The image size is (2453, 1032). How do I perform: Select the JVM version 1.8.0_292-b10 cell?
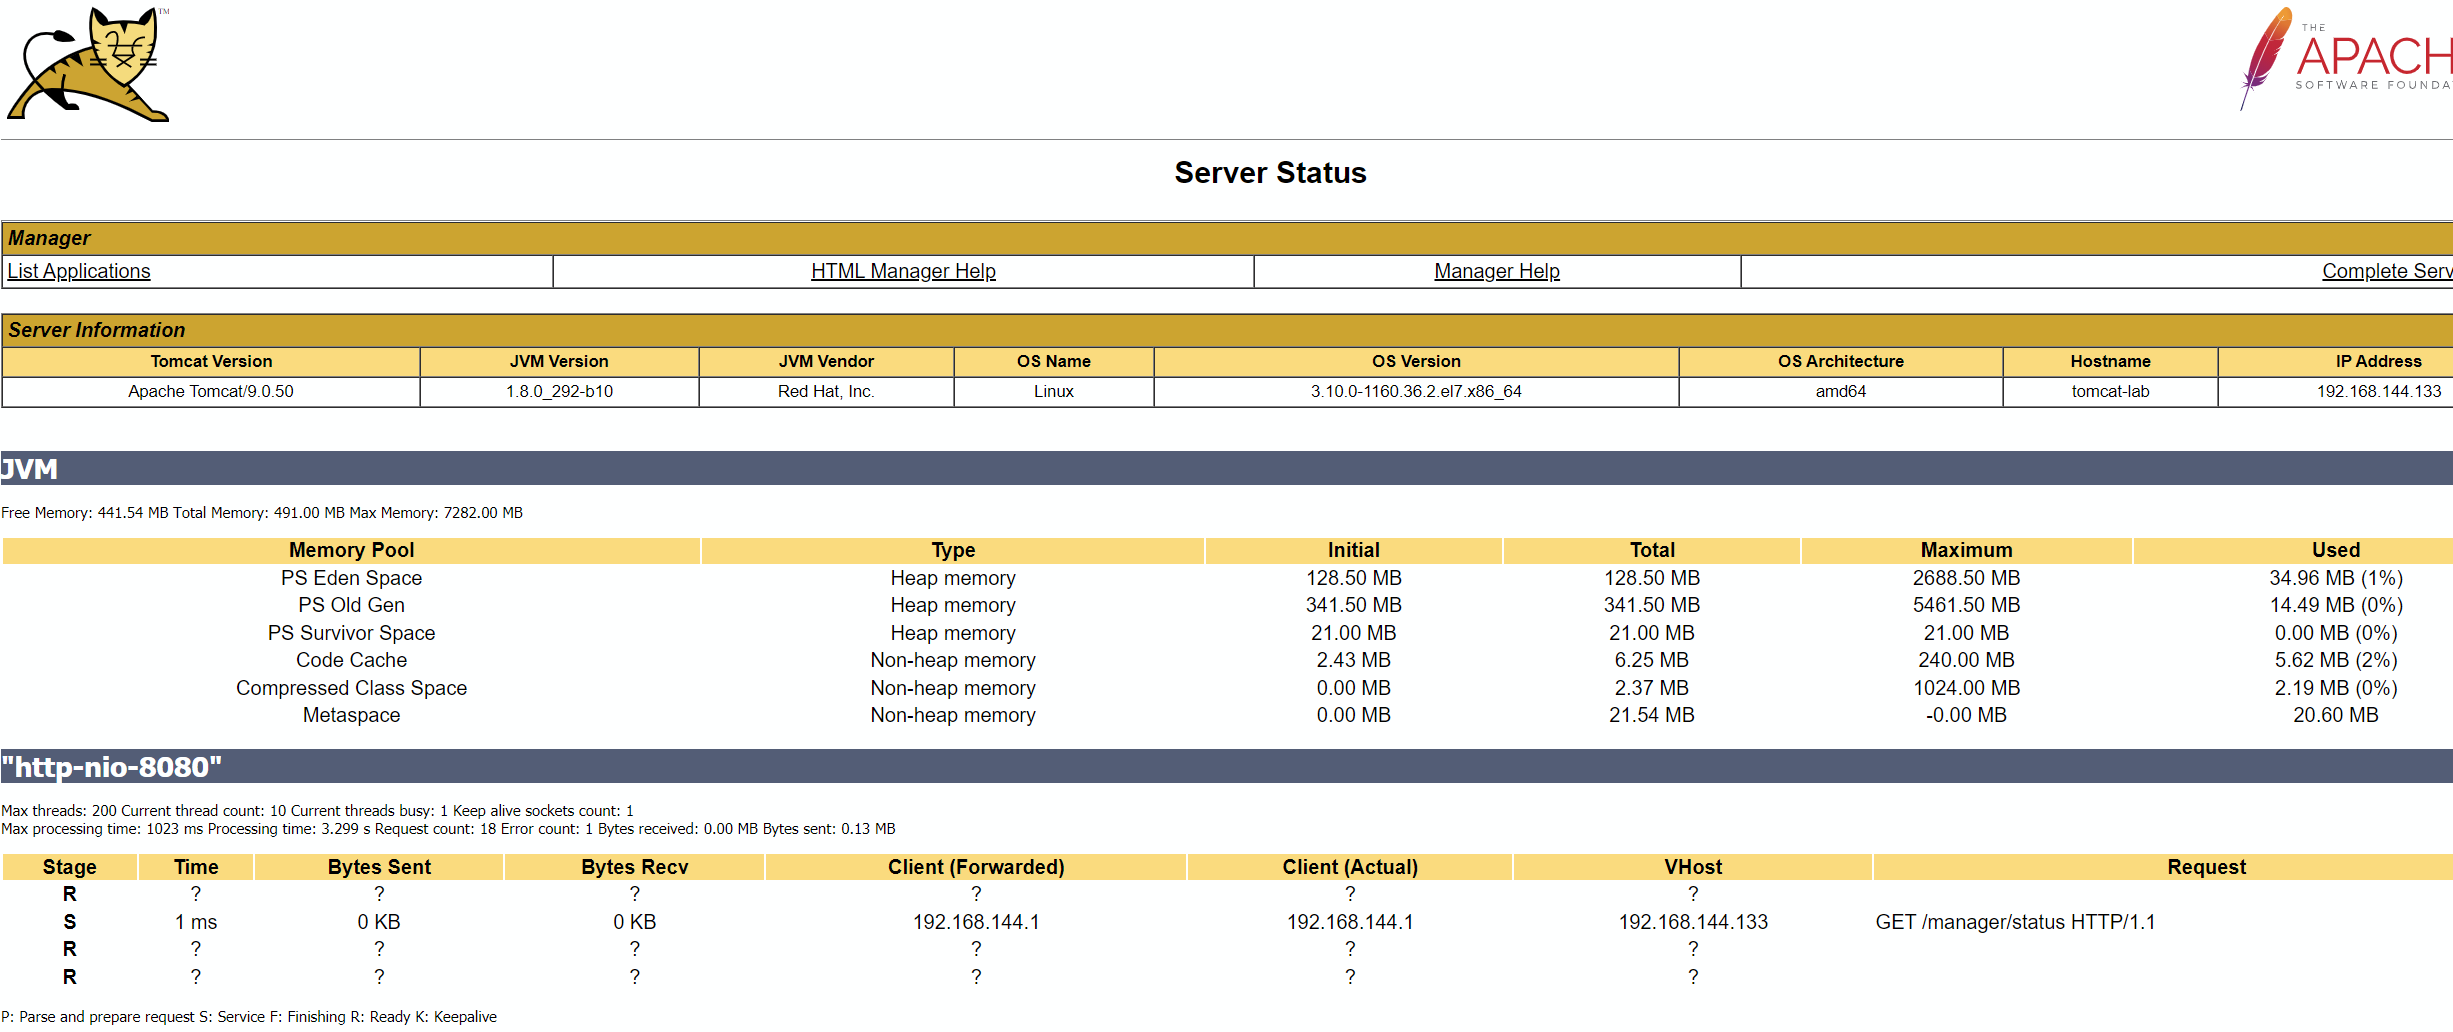(x=559, y=391)
